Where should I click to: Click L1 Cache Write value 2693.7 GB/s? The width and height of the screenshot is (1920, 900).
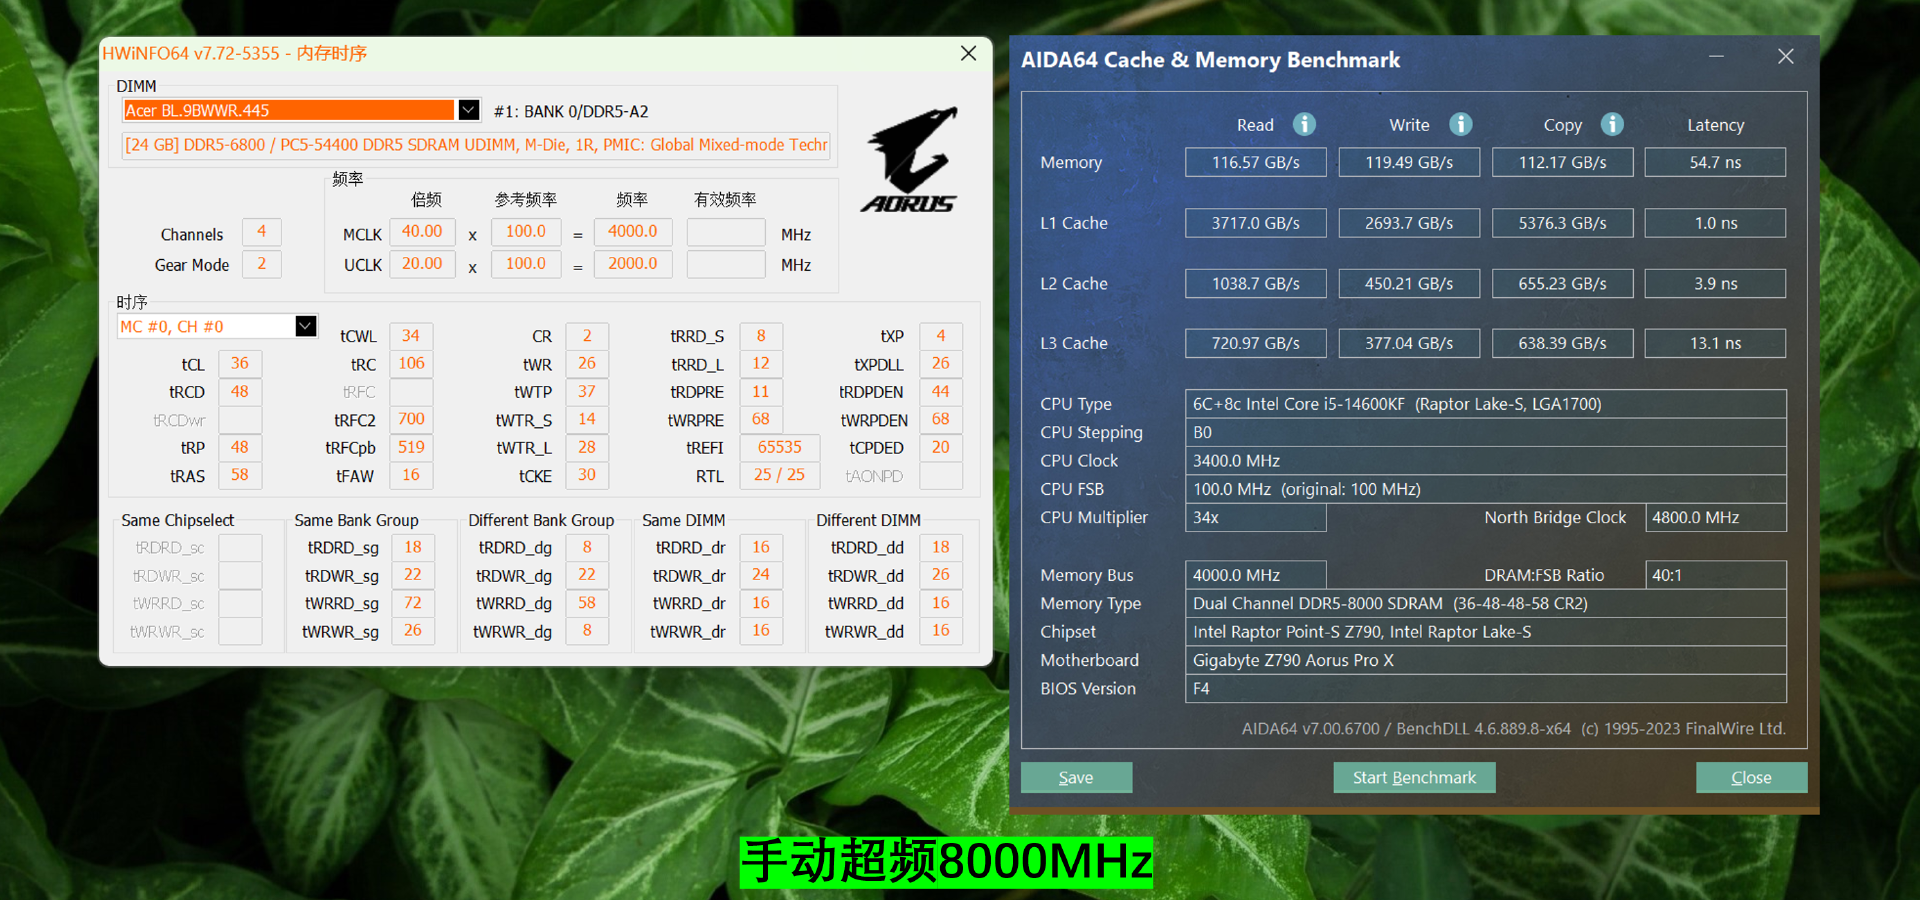coord(1409,223)
